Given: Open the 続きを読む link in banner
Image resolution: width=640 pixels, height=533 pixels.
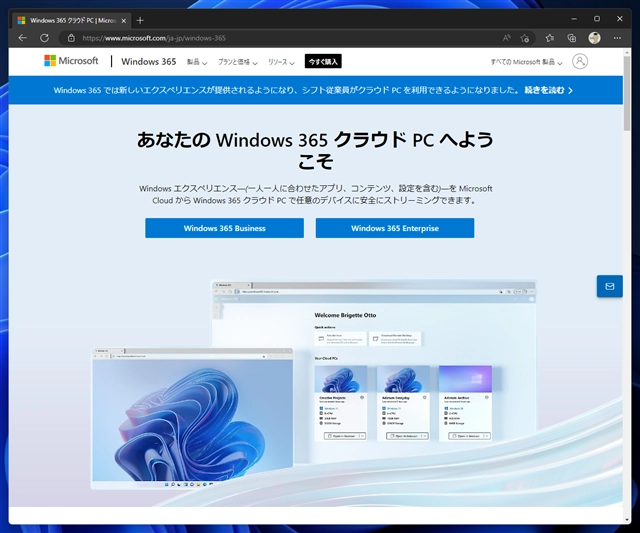Looking at the screenshot, I should [x=548, y=90].
